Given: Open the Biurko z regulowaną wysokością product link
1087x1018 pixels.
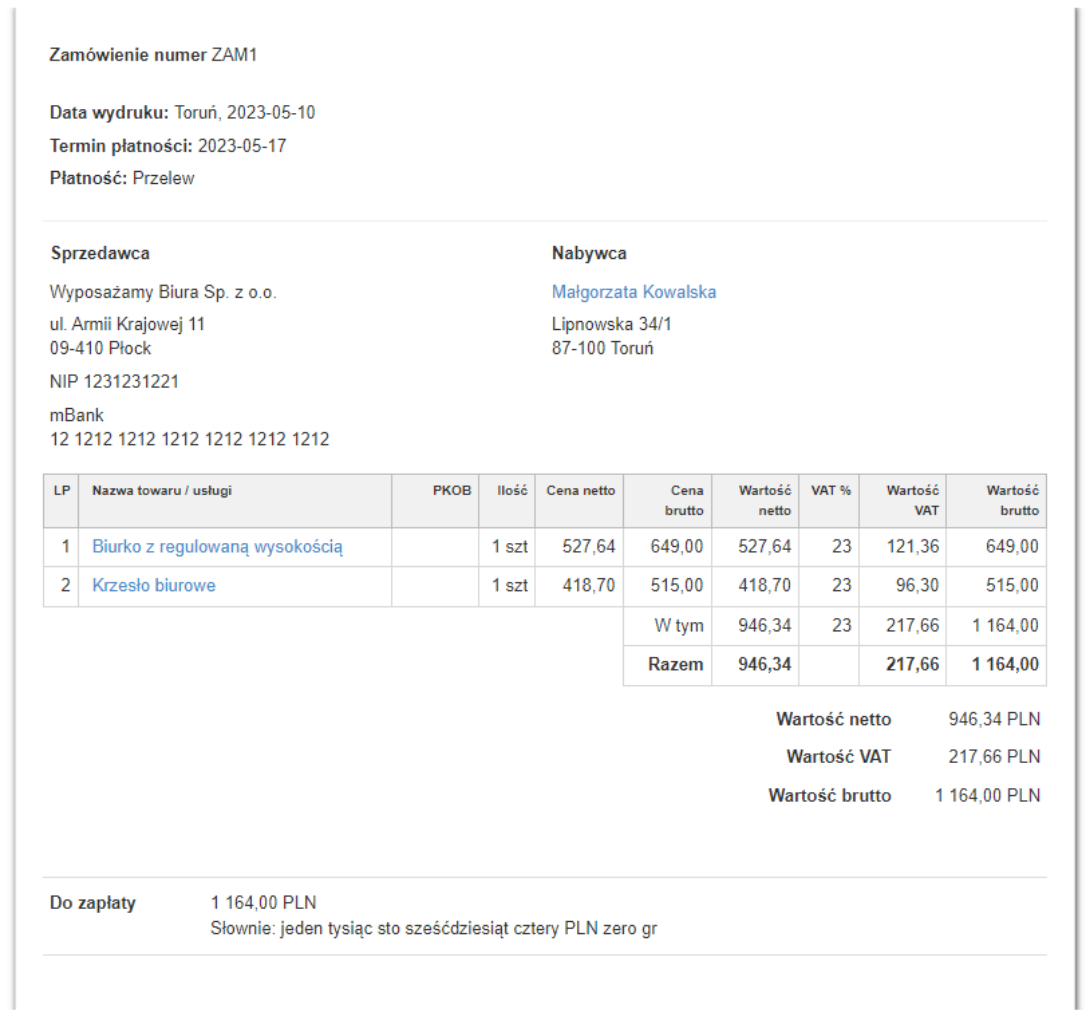Looking at the screenshot, I should [x=217, y=547].
